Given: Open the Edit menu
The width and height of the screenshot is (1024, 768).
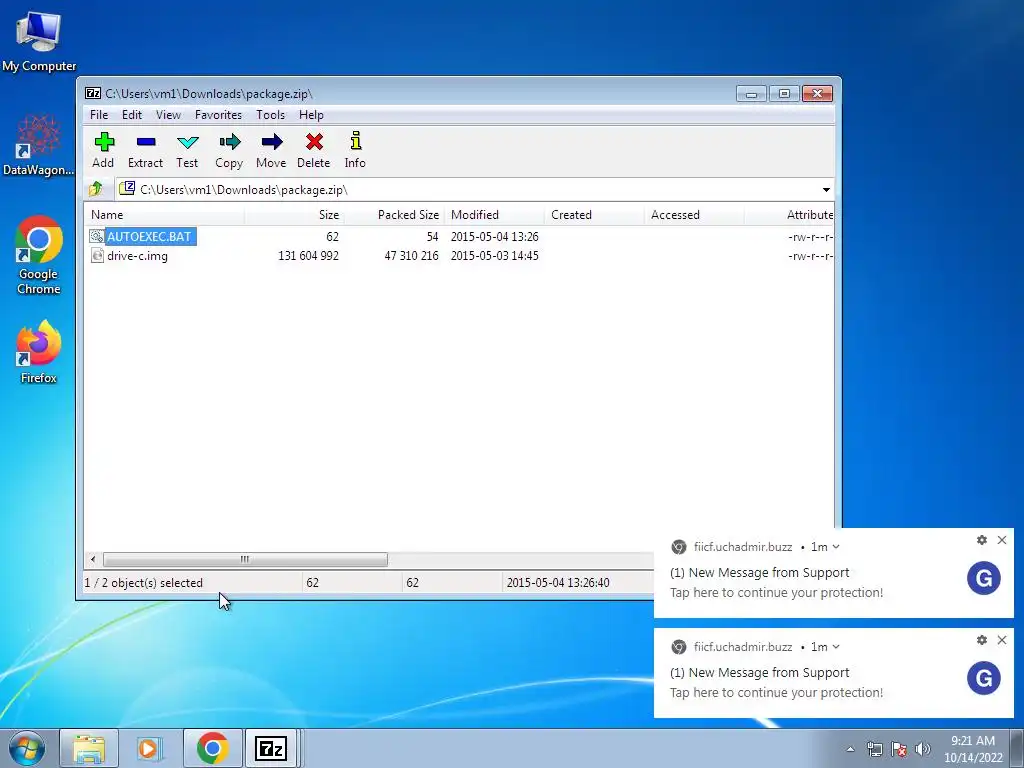Looking at the screenshot, I should coord(132,115).
